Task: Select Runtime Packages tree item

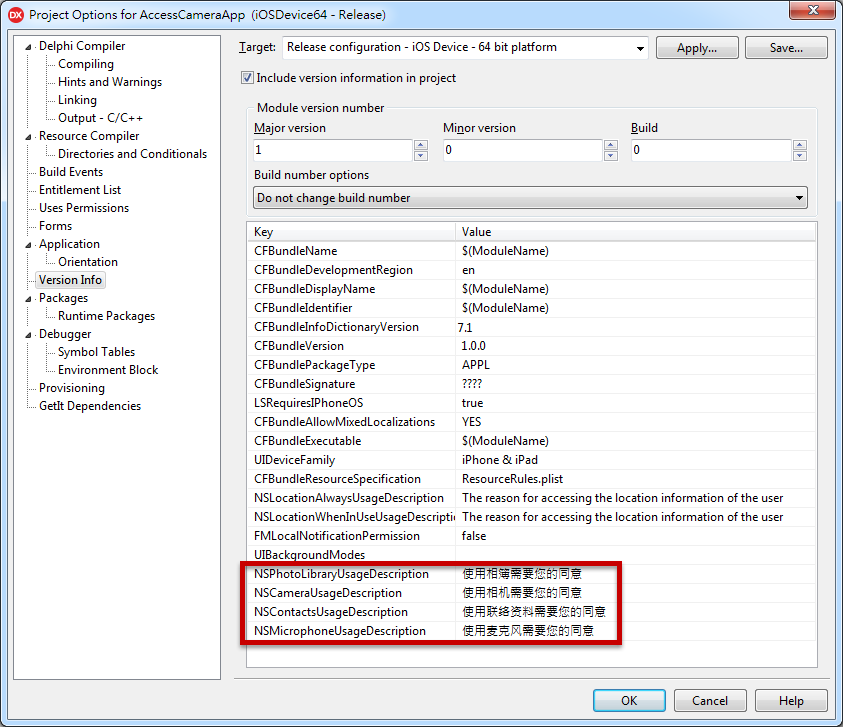Action: (x=106, y=316)
